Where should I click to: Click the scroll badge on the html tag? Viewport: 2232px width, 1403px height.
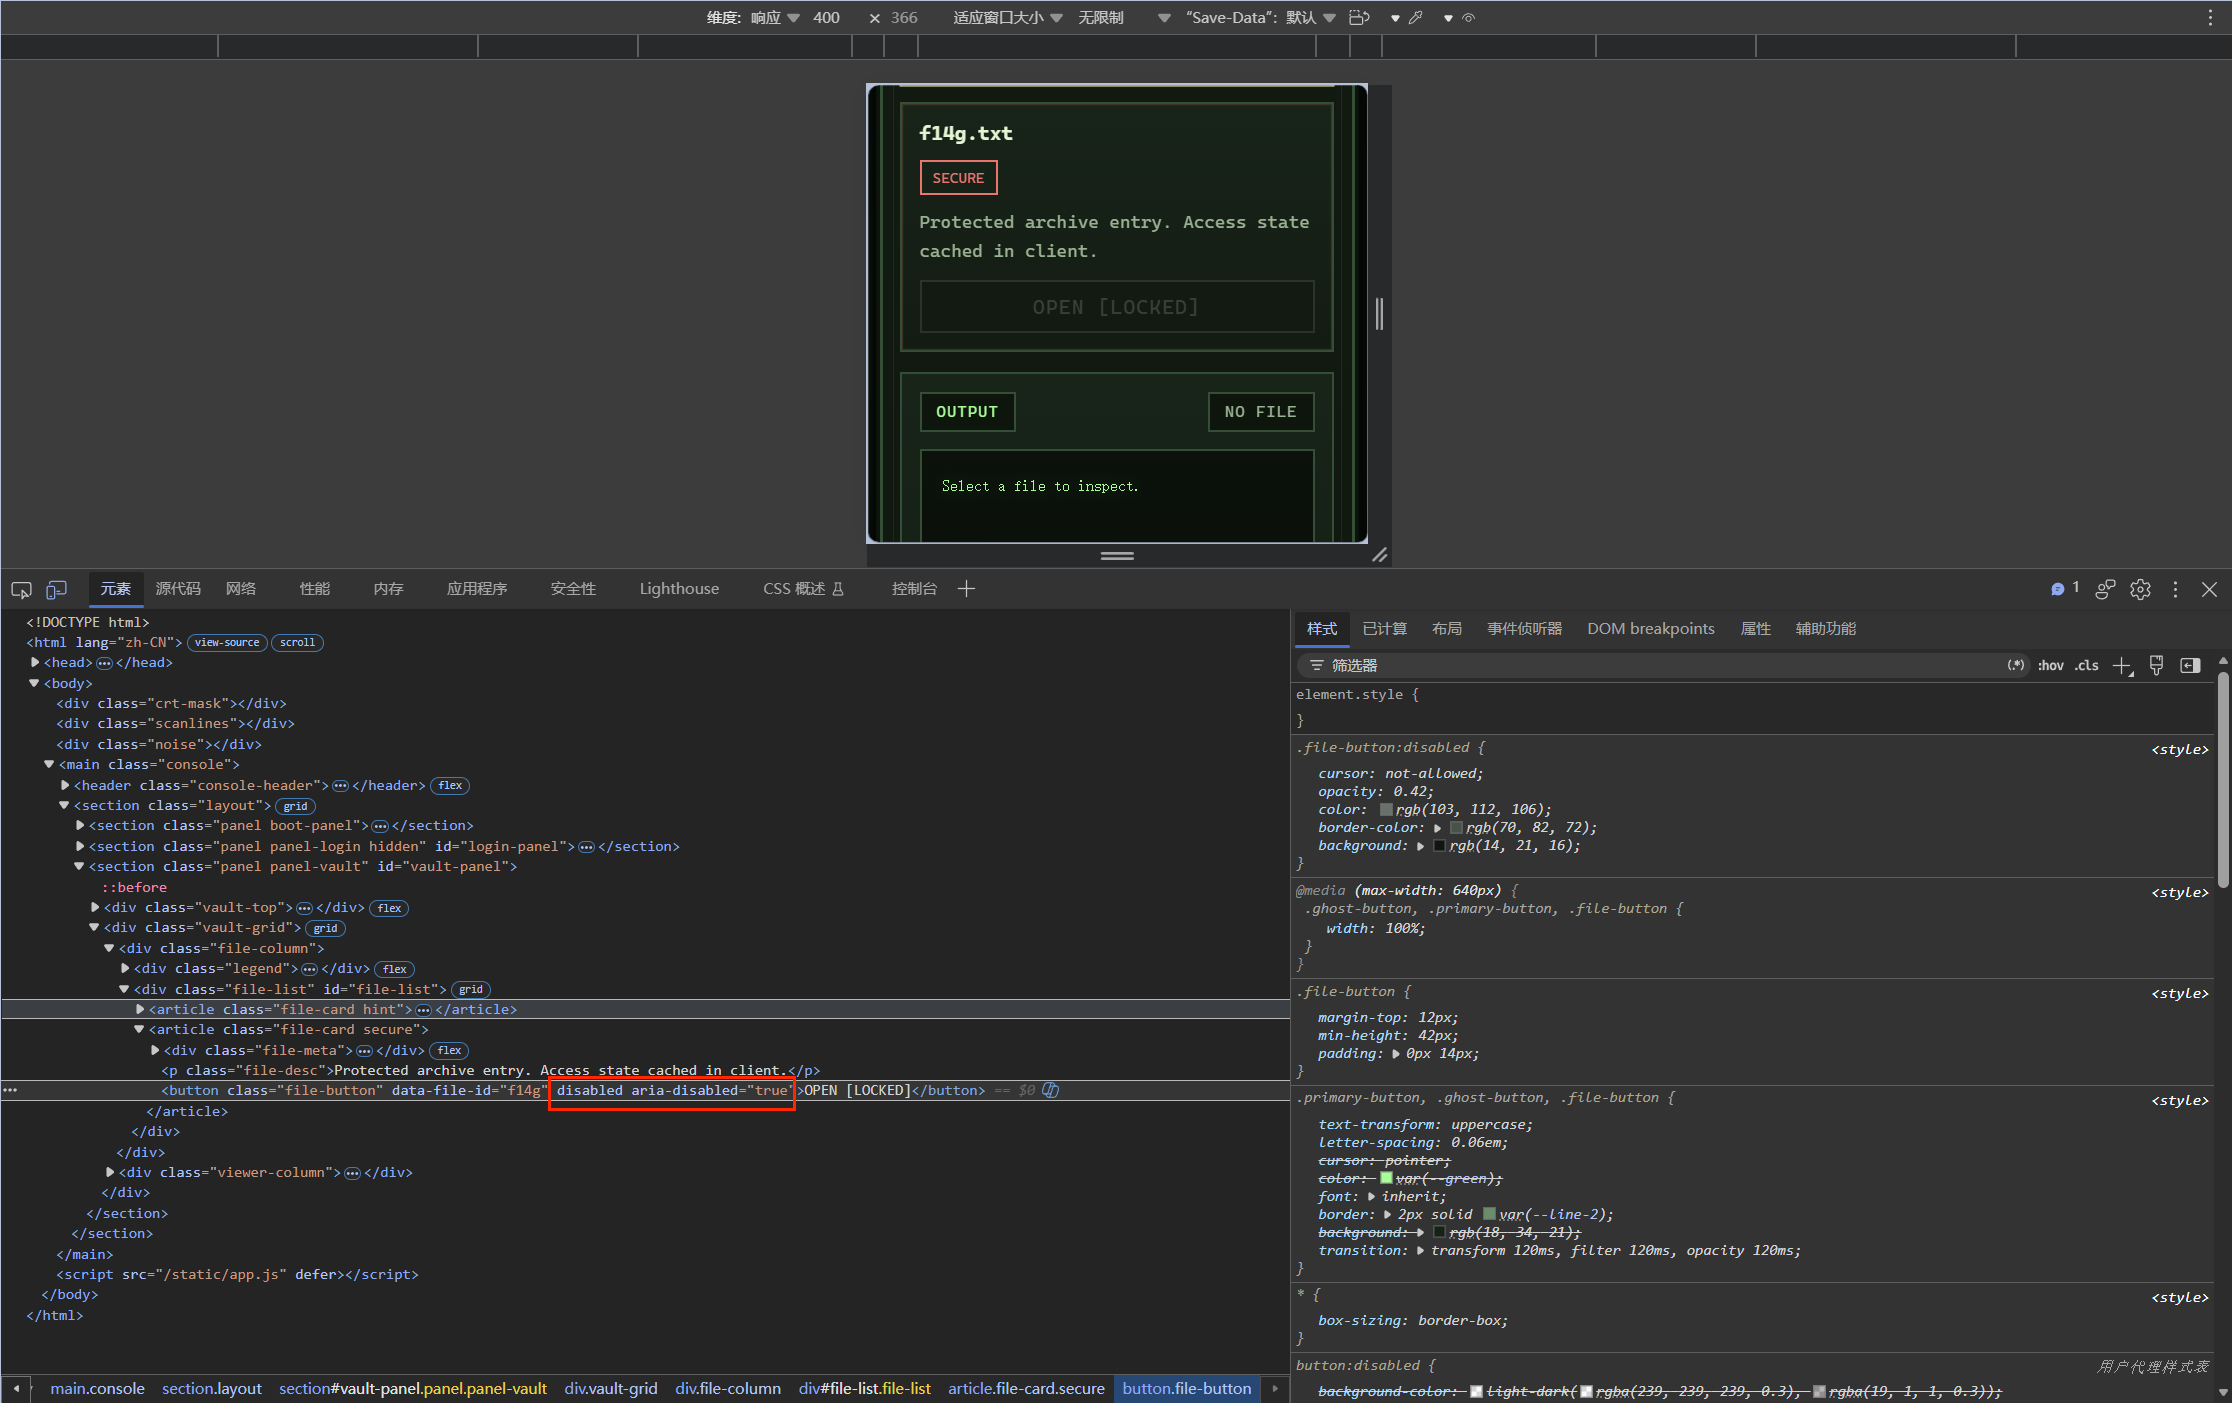[x=297, y=643]
